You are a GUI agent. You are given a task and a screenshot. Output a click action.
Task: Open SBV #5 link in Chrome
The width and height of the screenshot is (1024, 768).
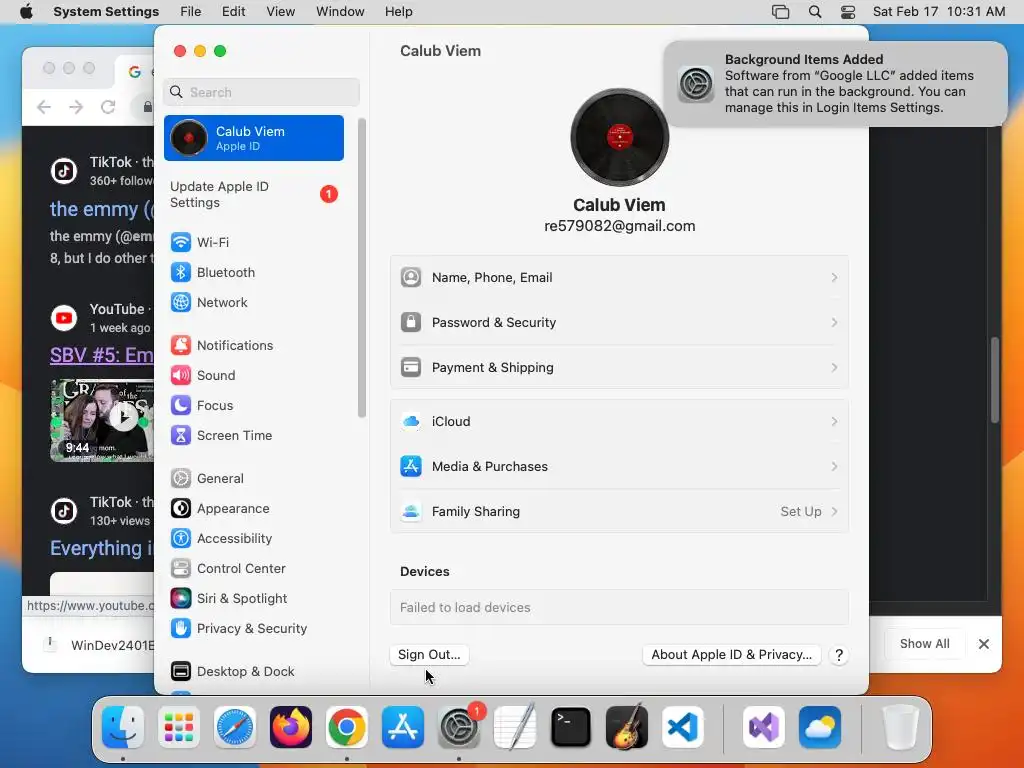coord(102,355)
